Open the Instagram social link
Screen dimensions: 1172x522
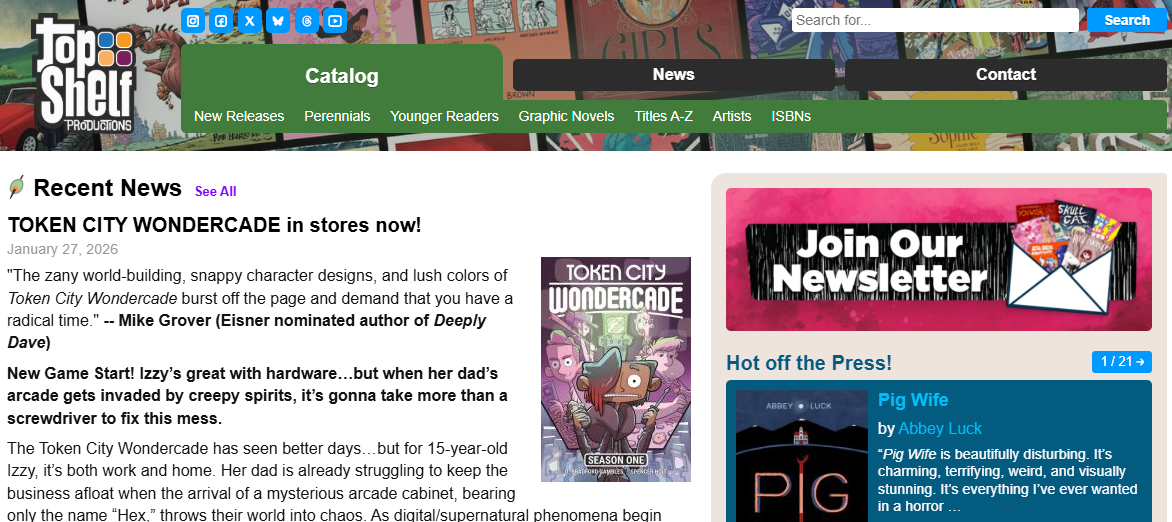click(193, 20)
